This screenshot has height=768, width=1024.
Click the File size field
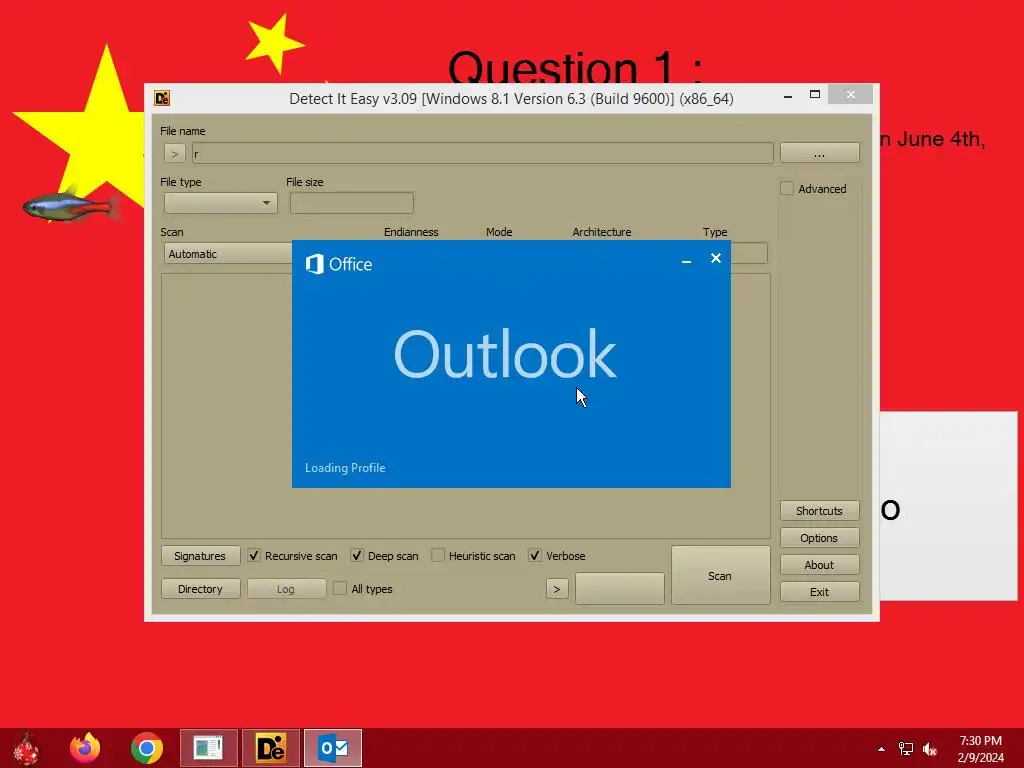351,203
